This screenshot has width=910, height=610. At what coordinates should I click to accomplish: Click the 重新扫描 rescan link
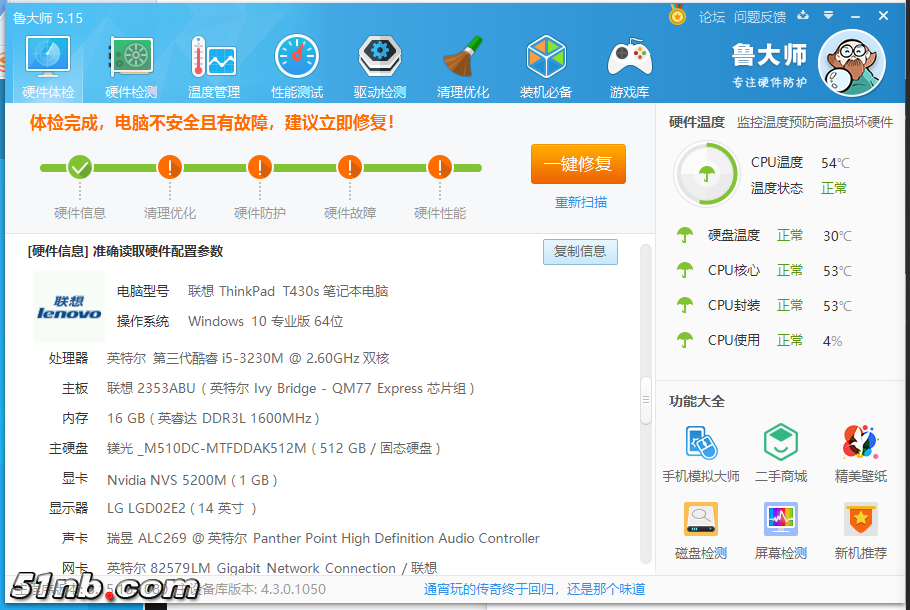click(580, 202)
